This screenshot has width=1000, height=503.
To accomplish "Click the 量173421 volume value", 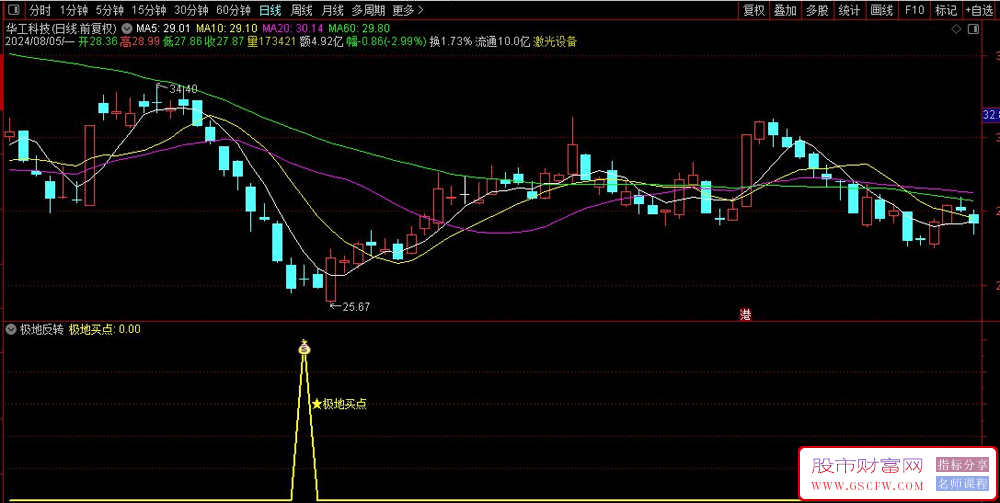I will [x=272, y=42].
